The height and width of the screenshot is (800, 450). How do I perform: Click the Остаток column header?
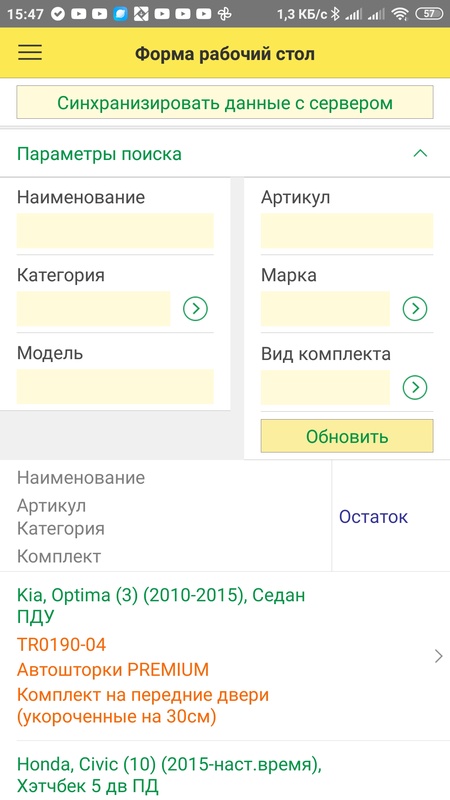[373, 517]
